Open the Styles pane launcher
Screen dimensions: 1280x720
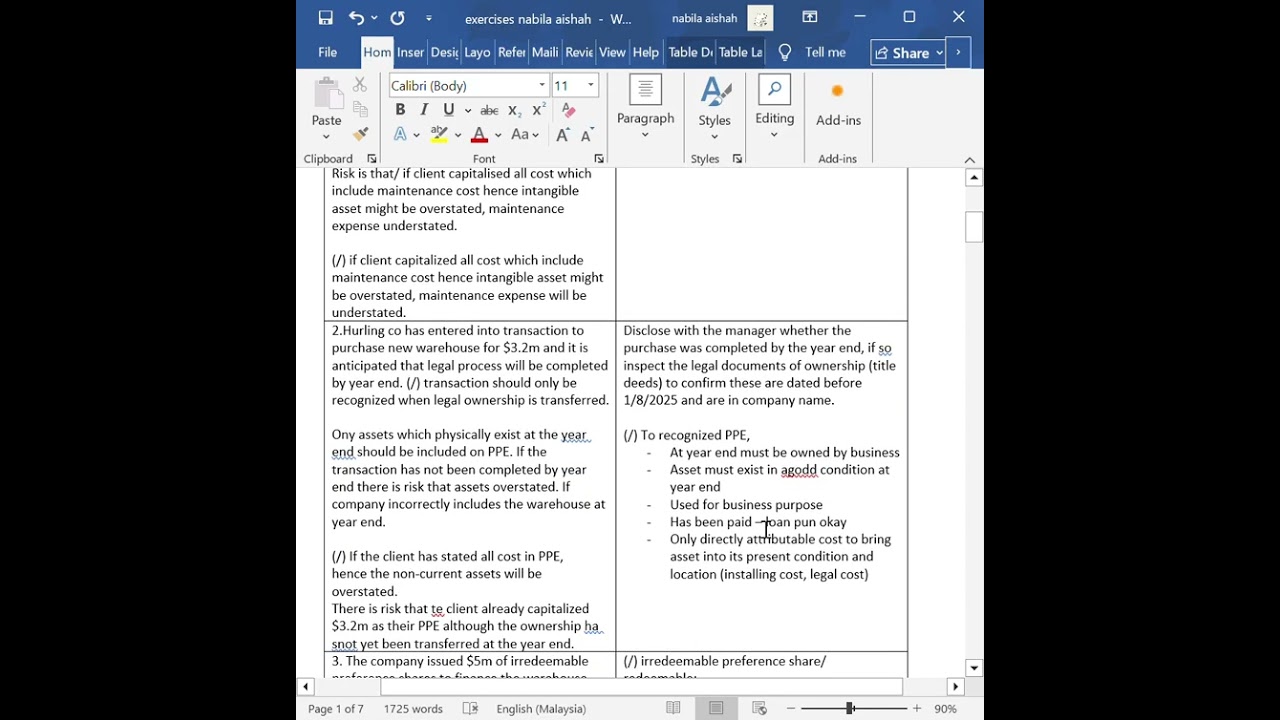point(737,159)
